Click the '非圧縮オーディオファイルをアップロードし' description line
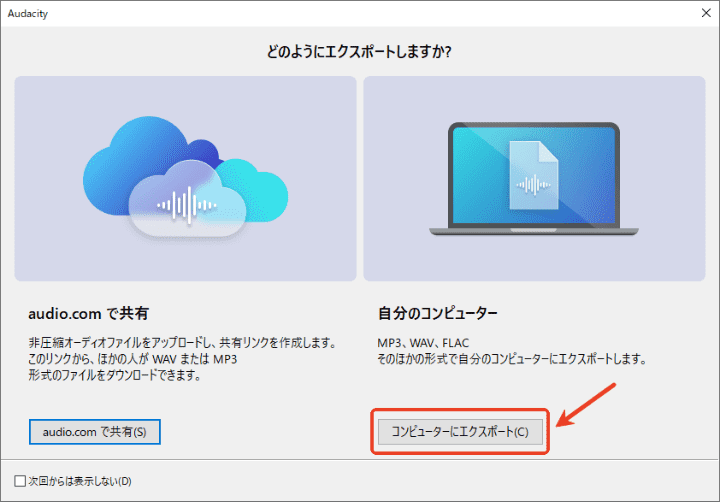 coord(182,343)
